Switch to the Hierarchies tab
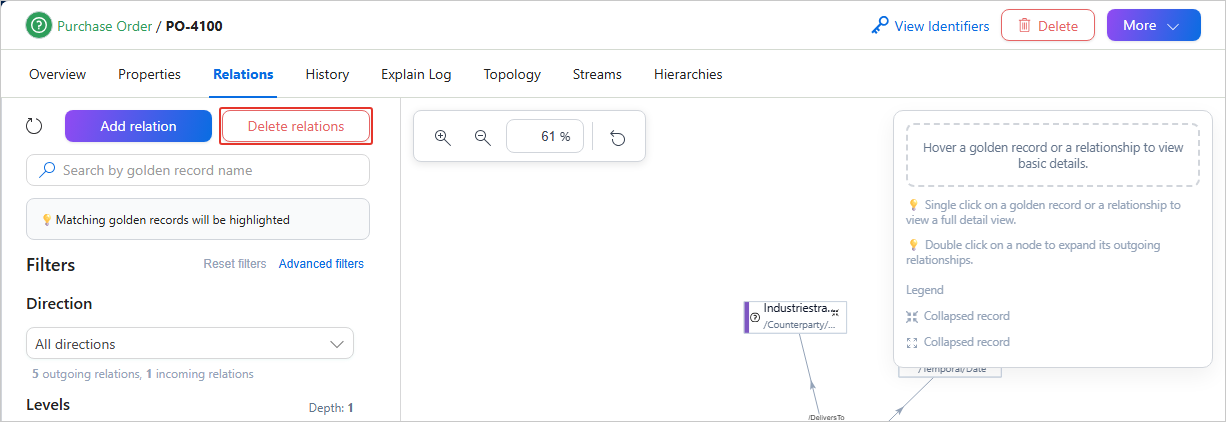Screen dimensions: 1226x422 tap(688, 74)
